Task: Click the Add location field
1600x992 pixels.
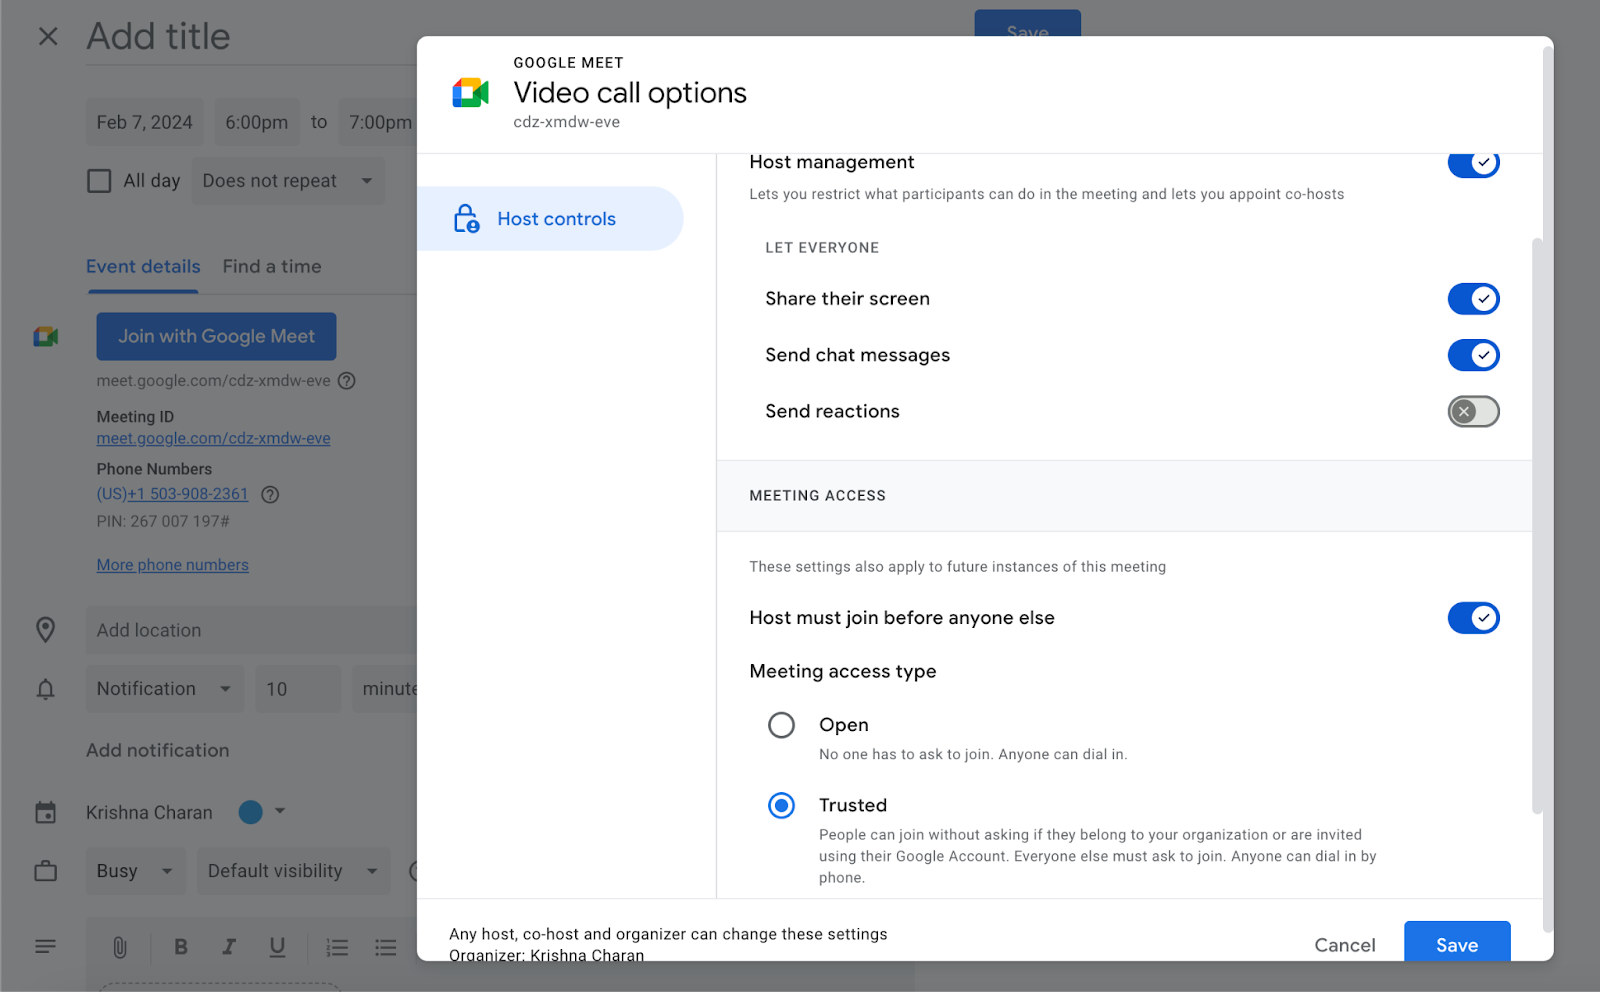Action: tap(251, 630)
